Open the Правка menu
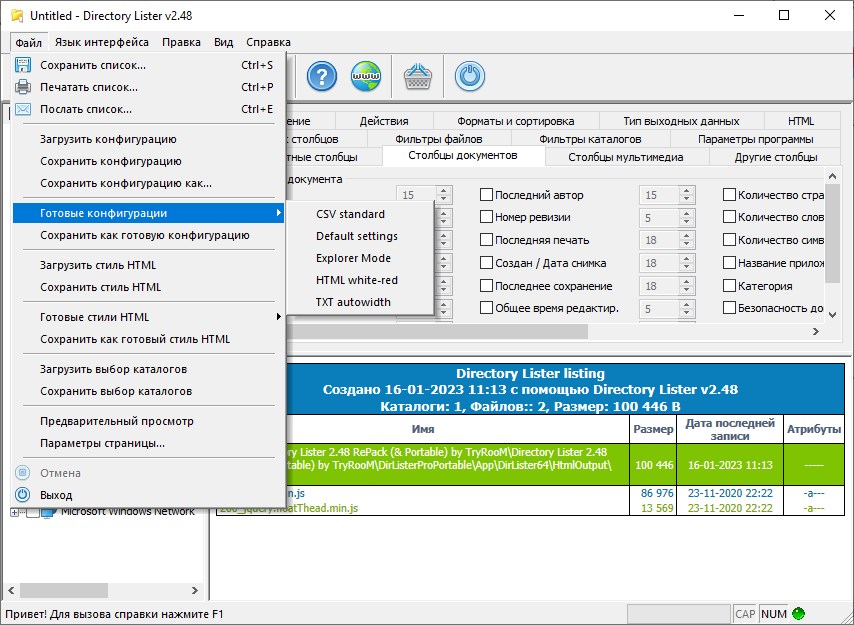The height and width of the screenshot is (625, 854). coord(181,42)
